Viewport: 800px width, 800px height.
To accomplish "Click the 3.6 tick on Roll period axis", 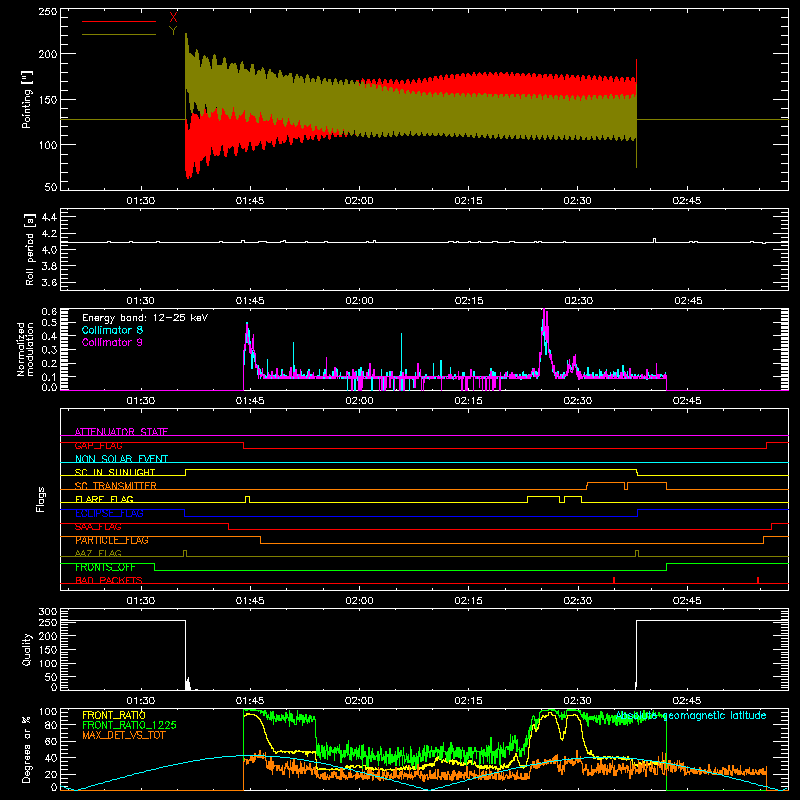I will [49, 282].
